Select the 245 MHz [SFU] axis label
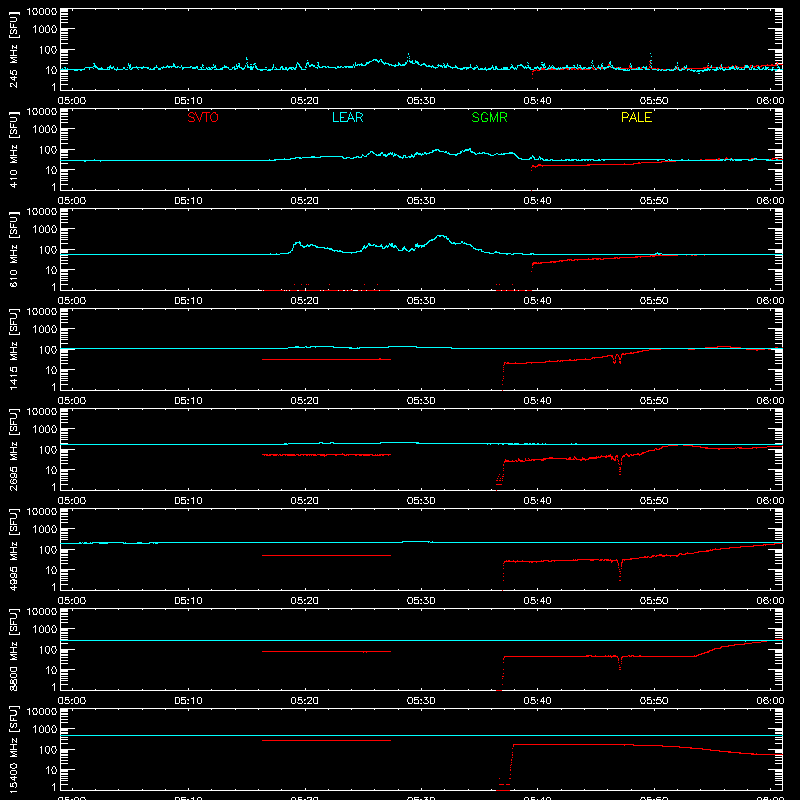Image resolution: width=800 pixels, height=800 pixels. [13, 49]
